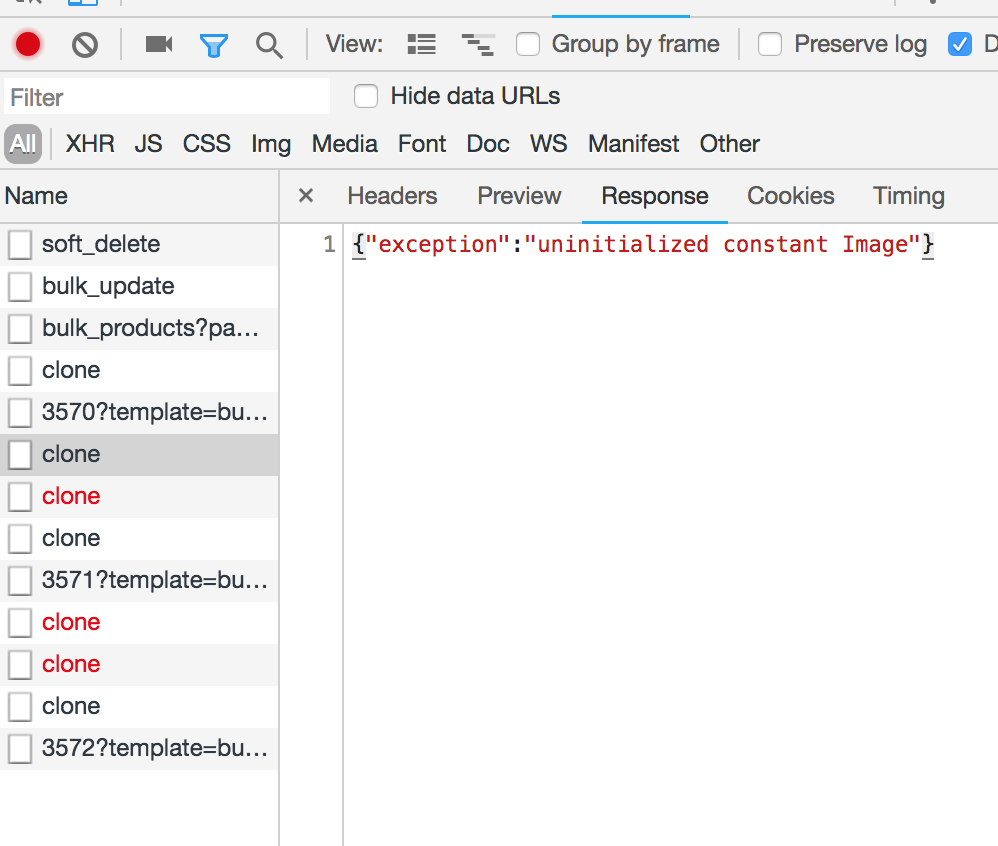The image size is (998, 846).
Task: Select the bulk_products?pa... request
Action: 139,328
